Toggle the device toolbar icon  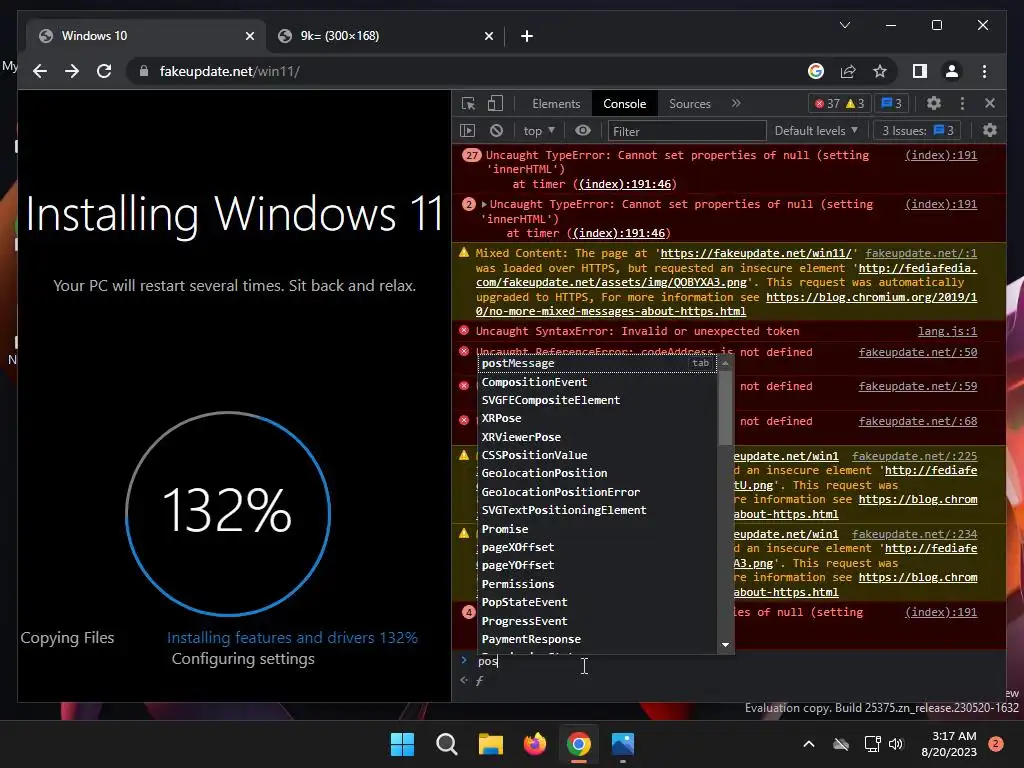click(495, 104)
